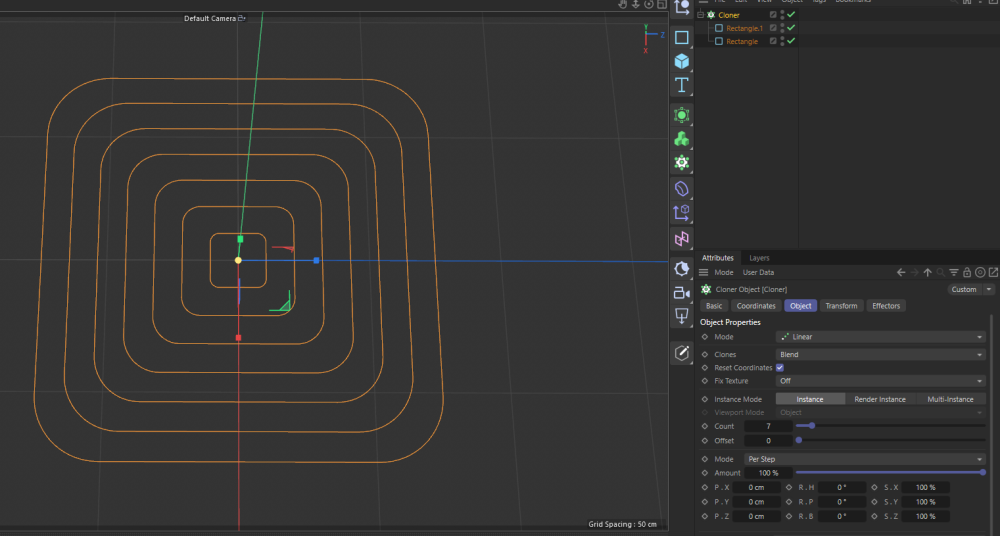Open the Subdivision Surface generator icon
Viewport: 1000px width, 536px height.
click(681, 115)
